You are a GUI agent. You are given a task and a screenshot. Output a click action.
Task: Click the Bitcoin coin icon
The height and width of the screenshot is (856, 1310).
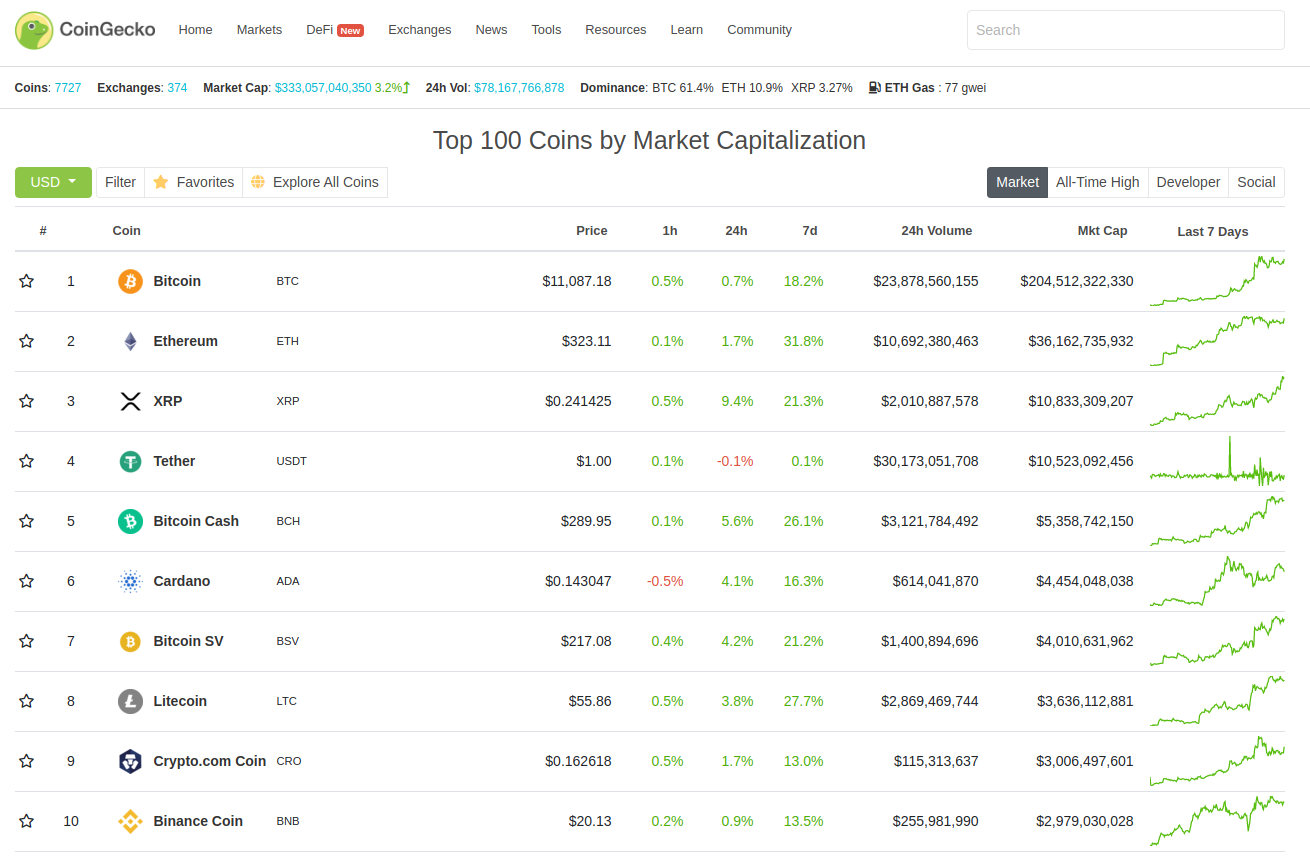(130, 281)
